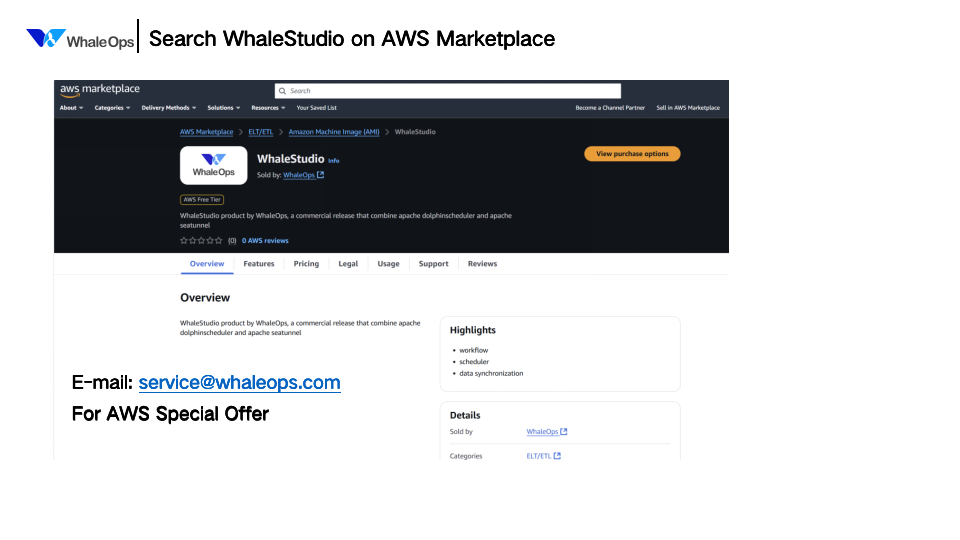Viewport: 960px width, 540px height.
Task: Open Your Saved List
Action: (x=317, y=108)
